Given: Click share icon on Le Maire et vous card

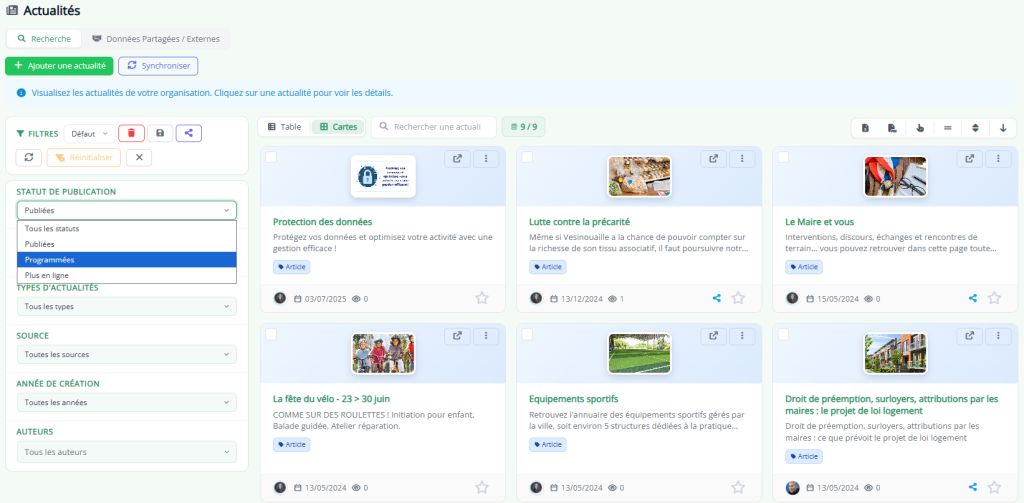Looking at the screenshot, I should coord(972,298).
